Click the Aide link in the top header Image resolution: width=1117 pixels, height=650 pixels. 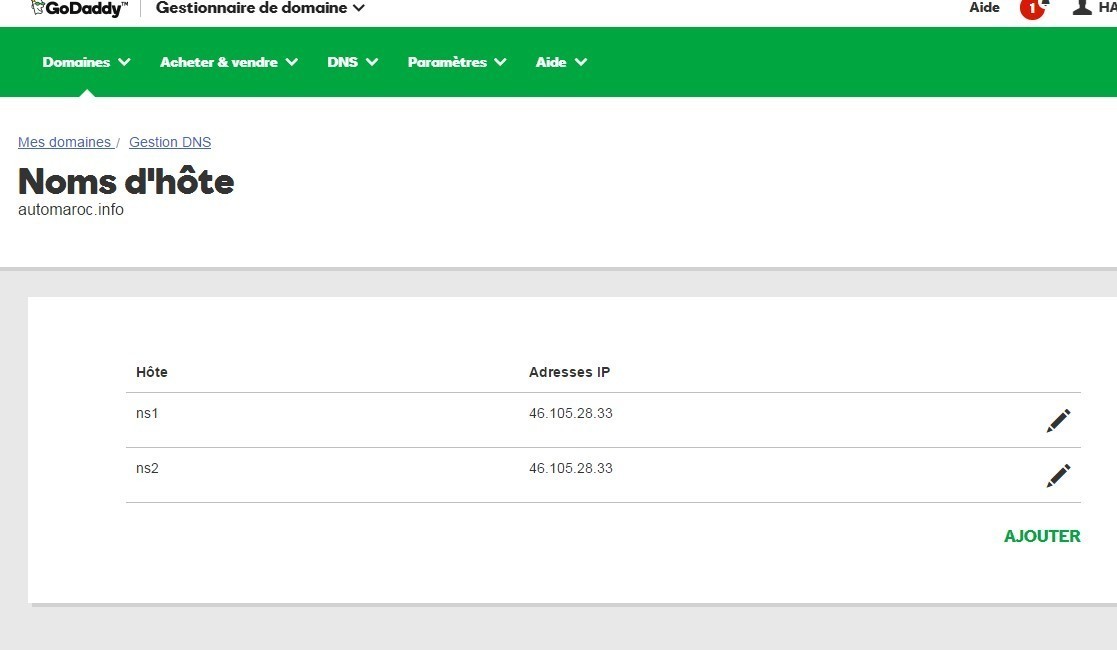tap(984, 7)
